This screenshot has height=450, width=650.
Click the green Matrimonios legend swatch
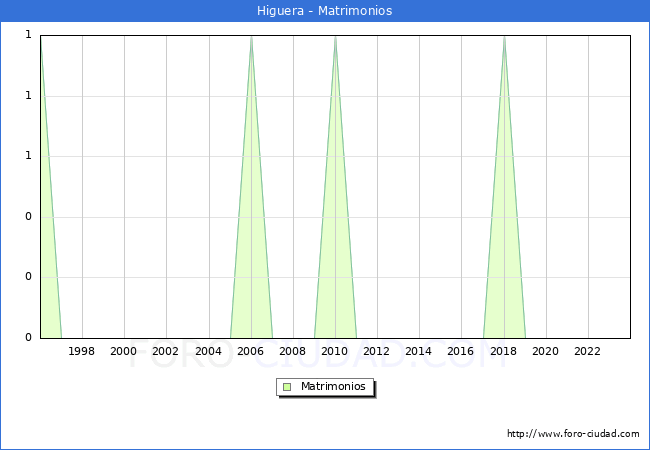287,386
